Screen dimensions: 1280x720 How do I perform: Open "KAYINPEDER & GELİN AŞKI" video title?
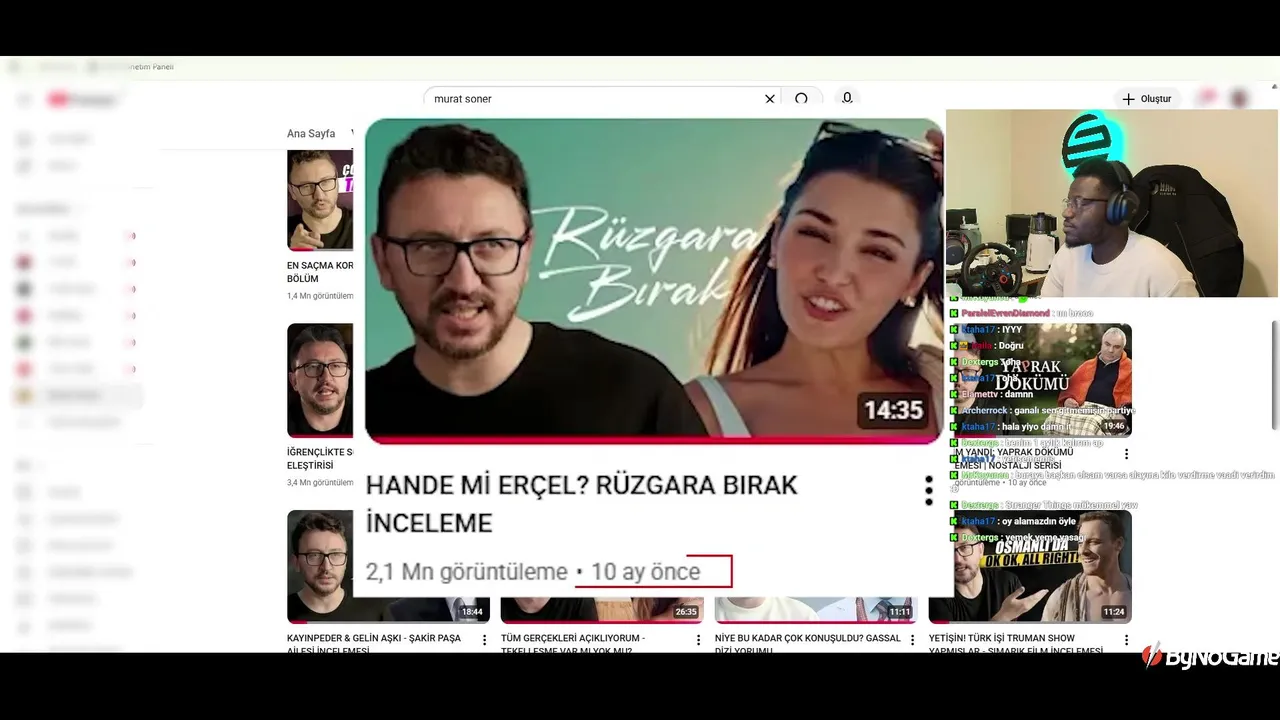tap(373, 644)
